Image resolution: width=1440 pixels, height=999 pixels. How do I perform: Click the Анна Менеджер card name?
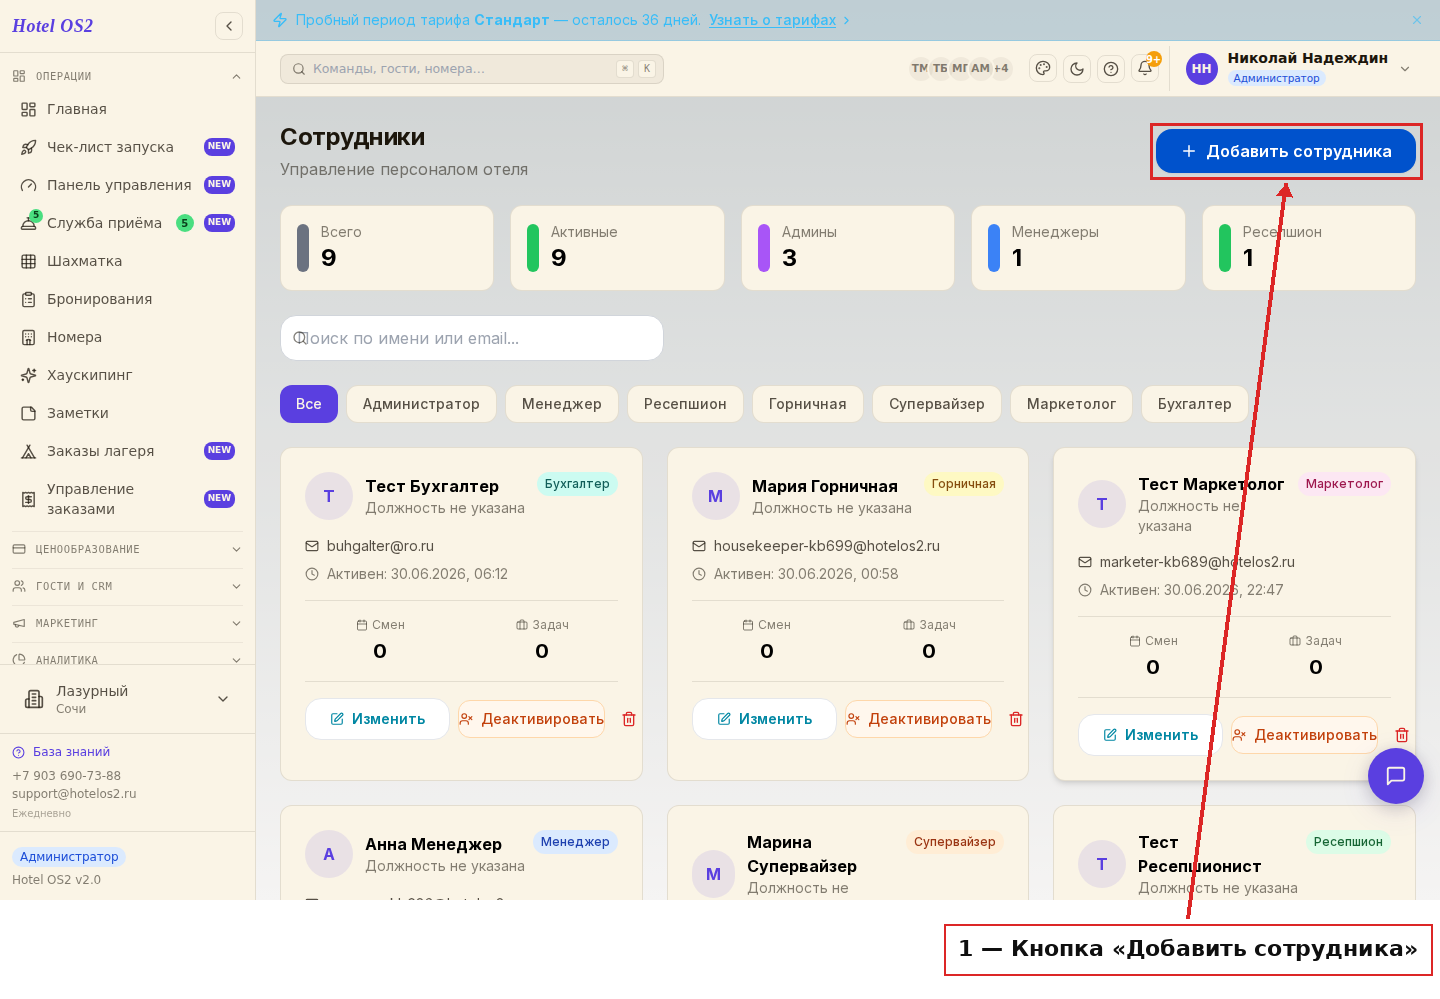(433, 844)
